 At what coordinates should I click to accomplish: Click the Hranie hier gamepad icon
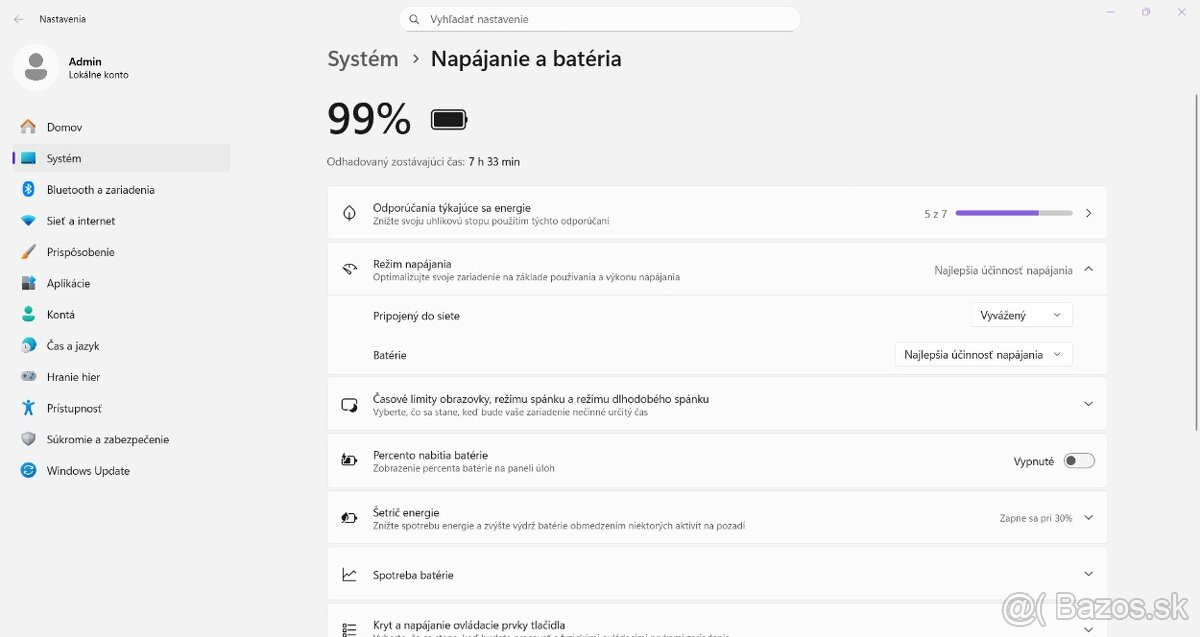[27, 376]
